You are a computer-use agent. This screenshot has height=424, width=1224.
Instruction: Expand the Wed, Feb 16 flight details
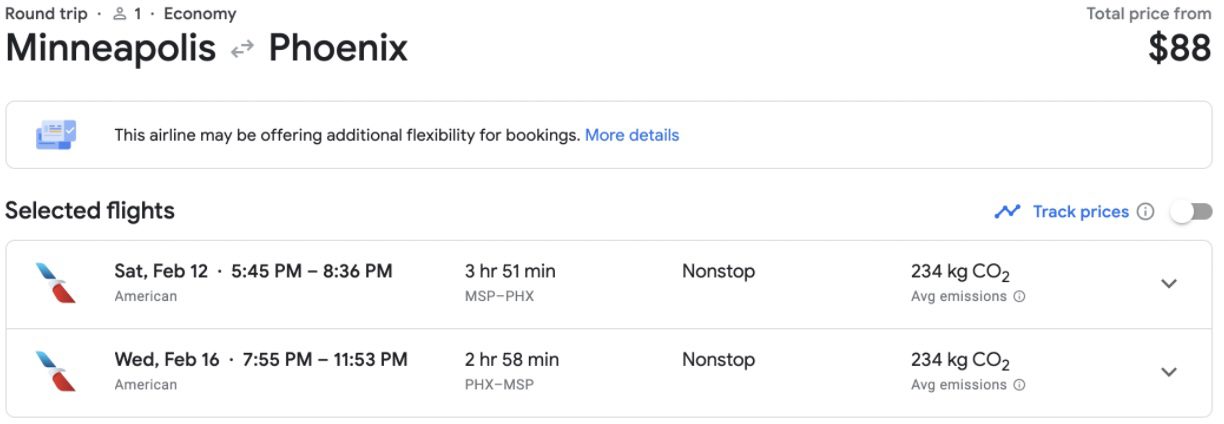(1168, 371)
